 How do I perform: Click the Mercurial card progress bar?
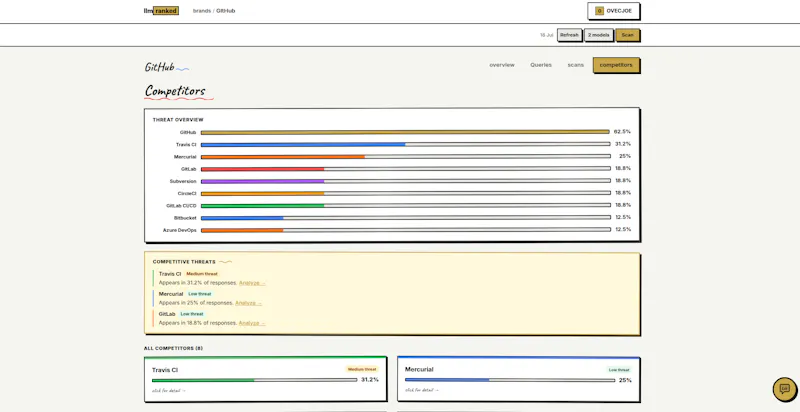click(x=511, y=380)
